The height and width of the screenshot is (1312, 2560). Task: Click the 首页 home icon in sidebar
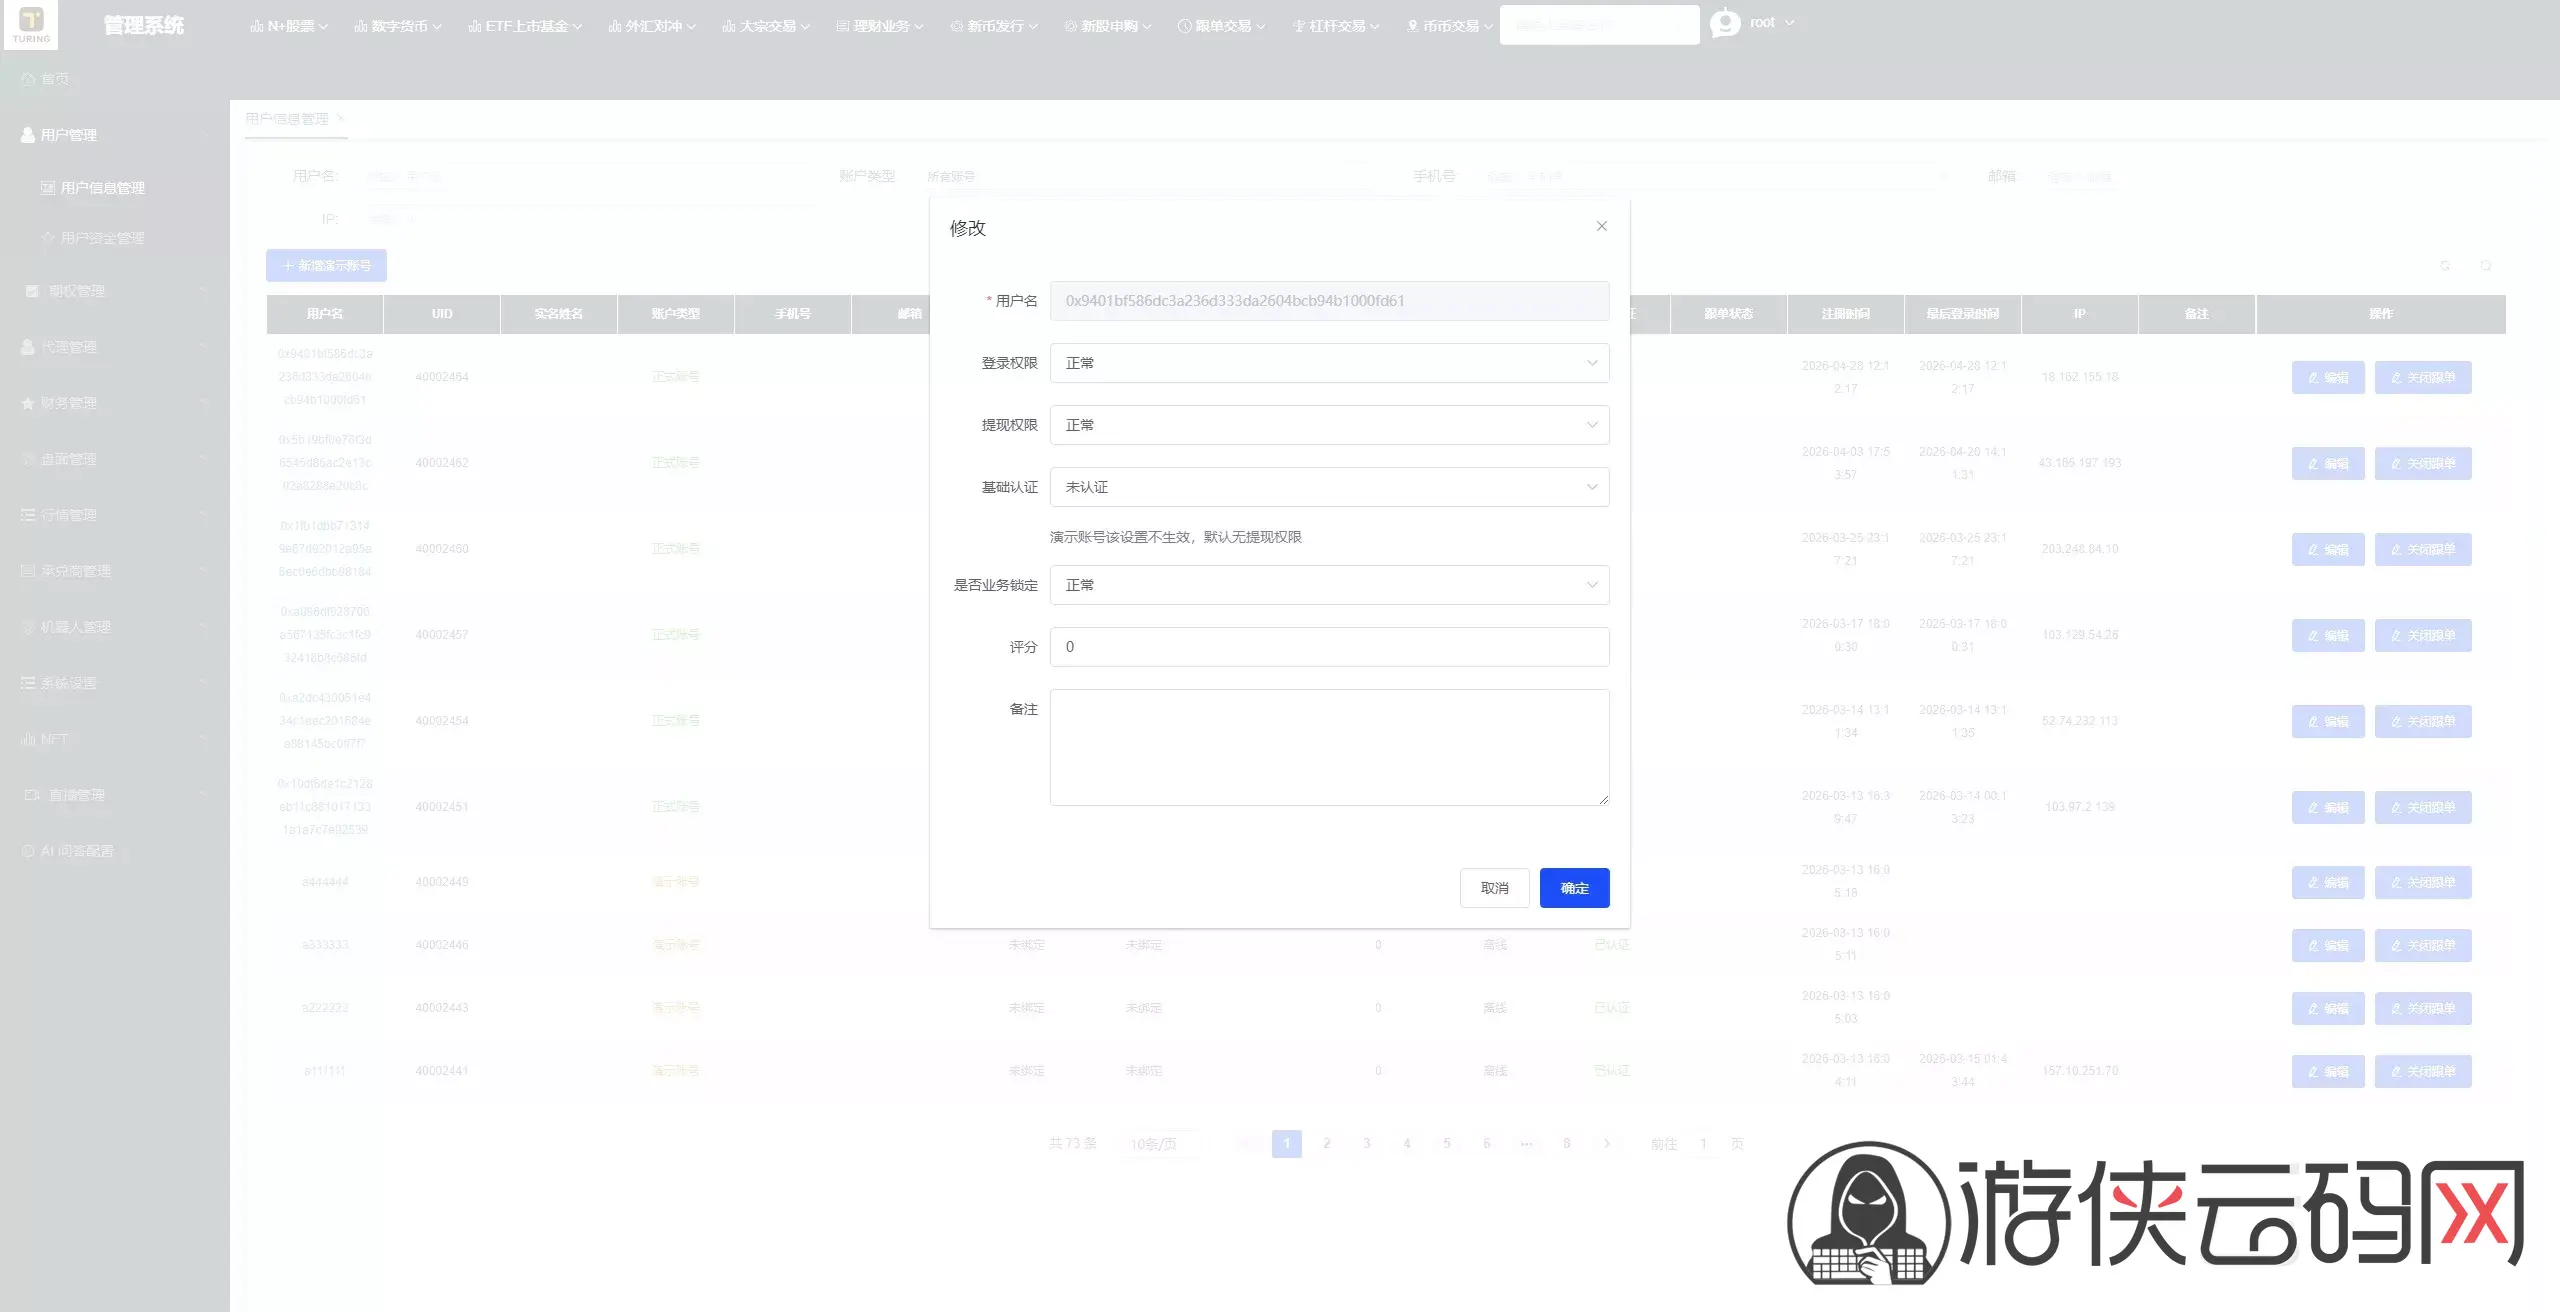[28, 79]
